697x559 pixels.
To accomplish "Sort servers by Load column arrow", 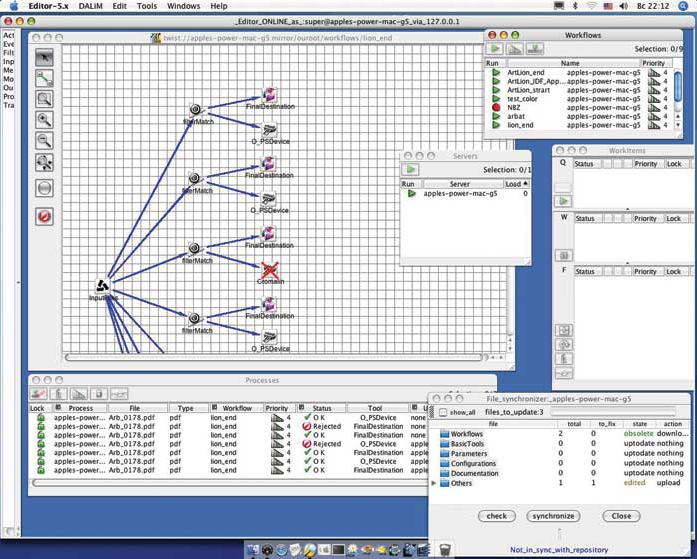I will click(525, 184).
